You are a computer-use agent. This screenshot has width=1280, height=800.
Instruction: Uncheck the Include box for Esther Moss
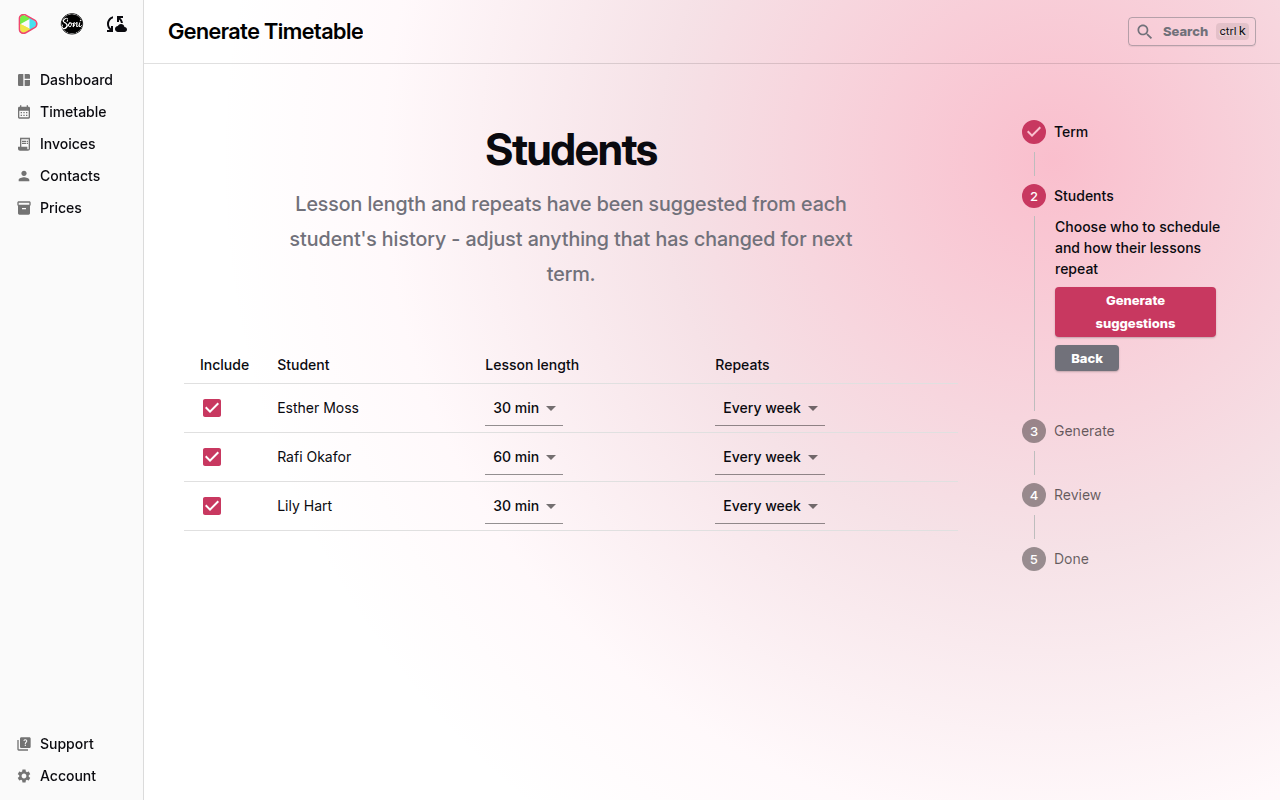click(x=212, y=408)
